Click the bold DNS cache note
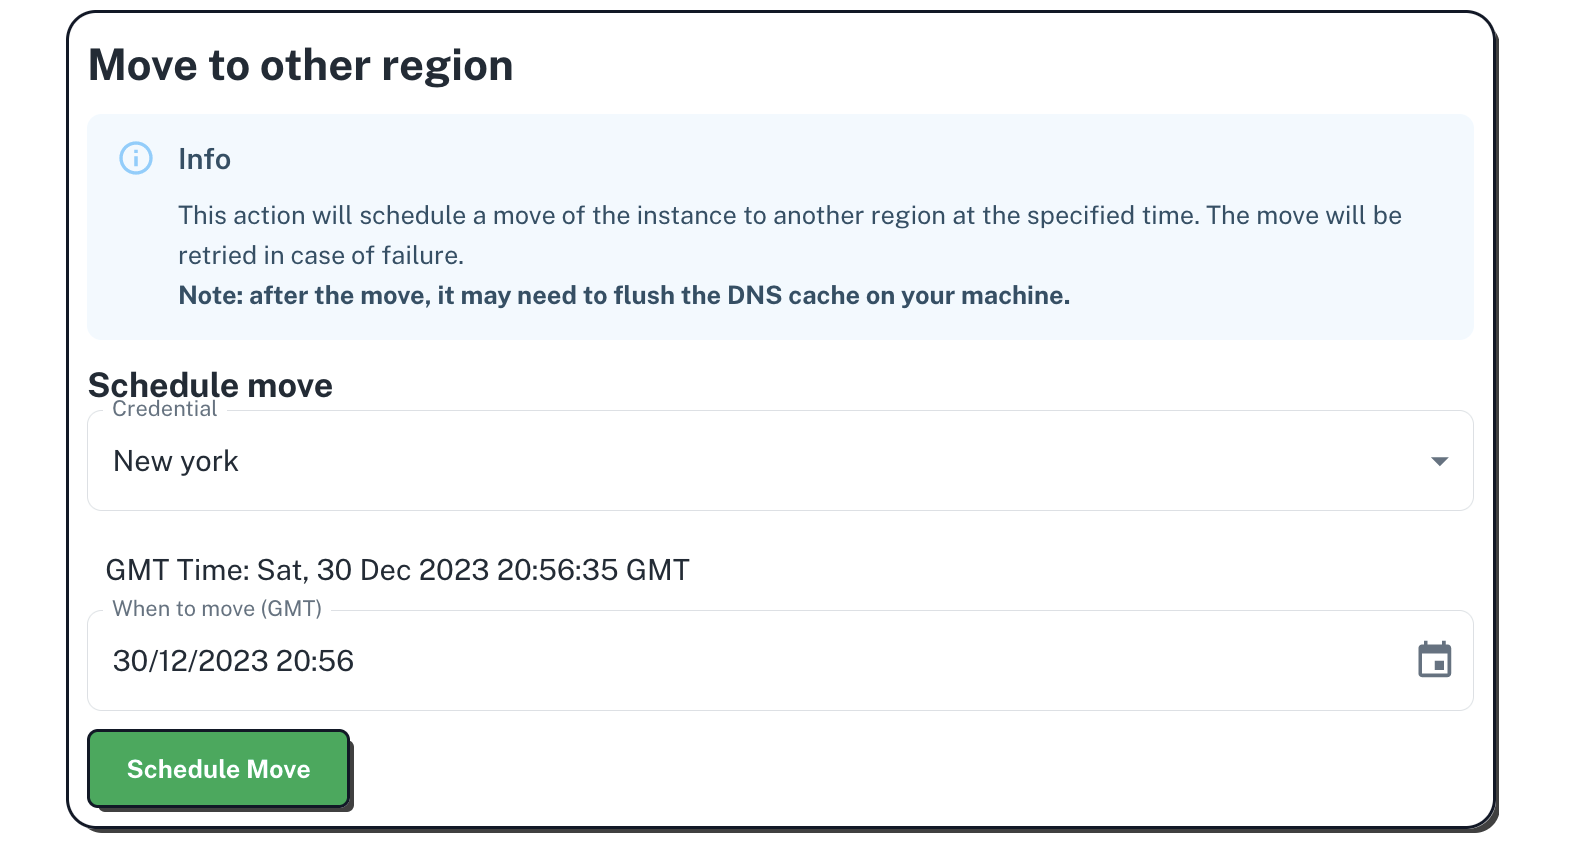The width and height of the screenshot is (1582, 842). [x=623, y=296]
